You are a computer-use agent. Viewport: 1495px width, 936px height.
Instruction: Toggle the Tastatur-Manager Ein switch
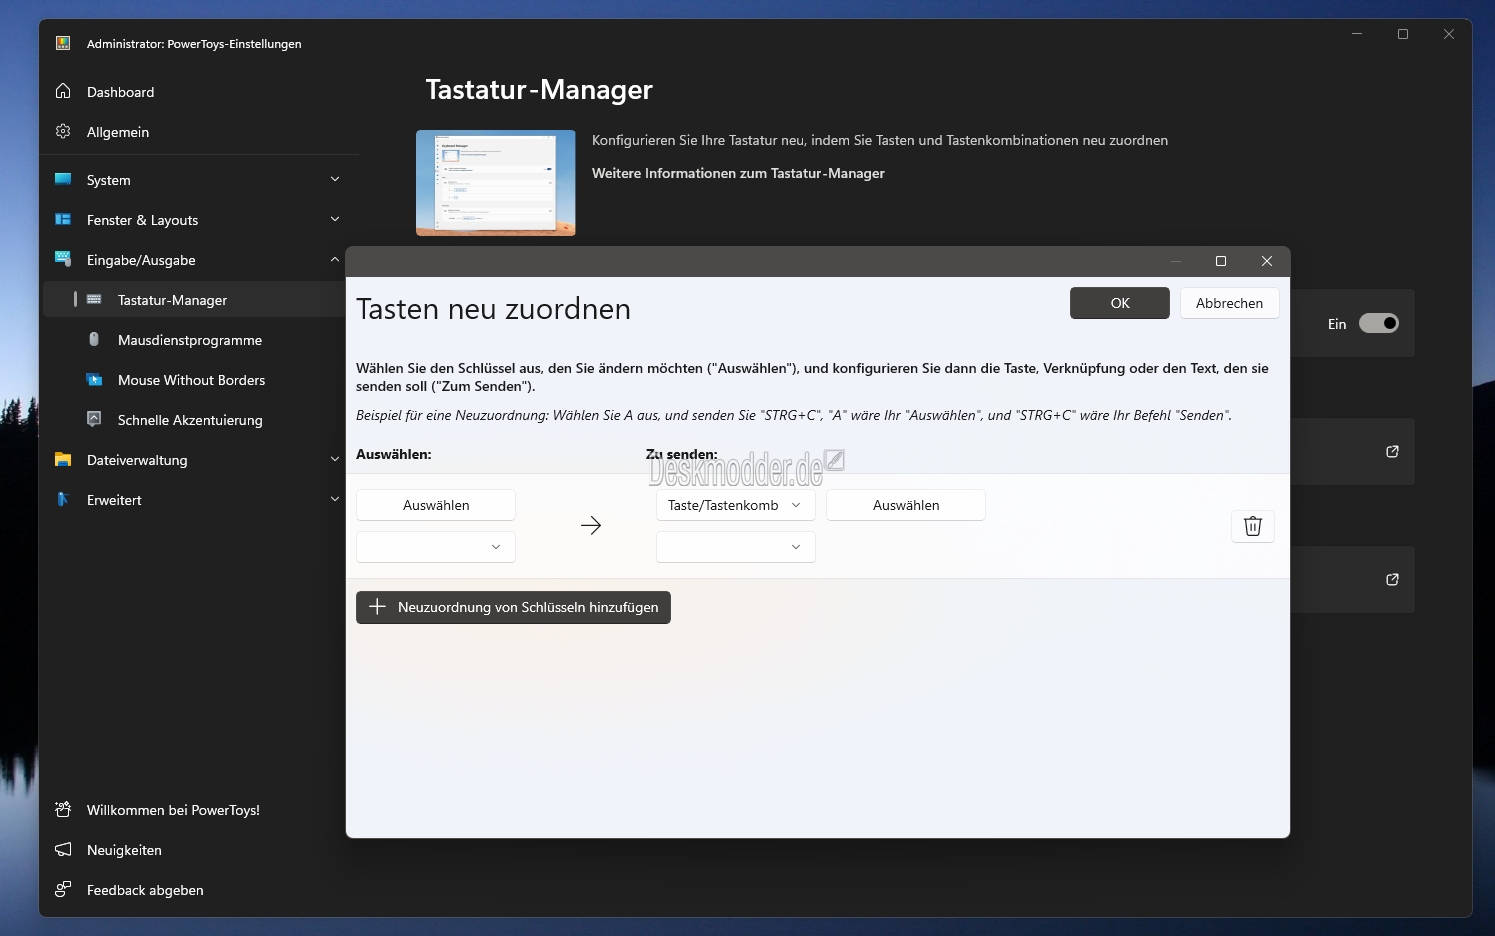click(1379, 323)
